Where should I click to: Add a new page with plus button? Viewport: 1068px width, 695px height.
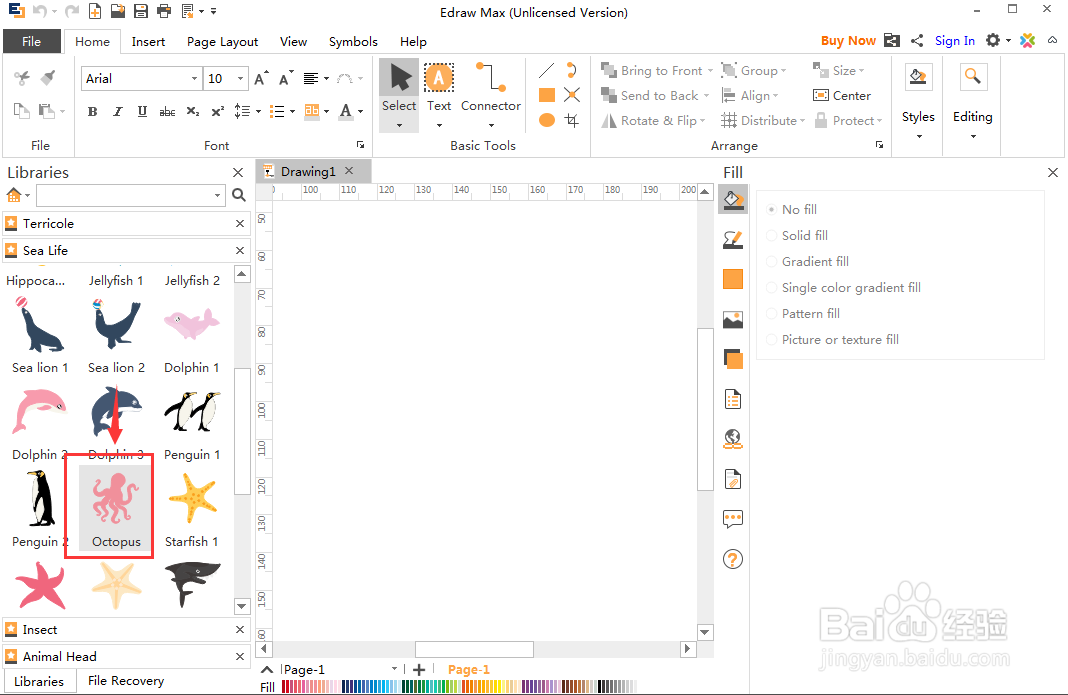click(419, 670)
